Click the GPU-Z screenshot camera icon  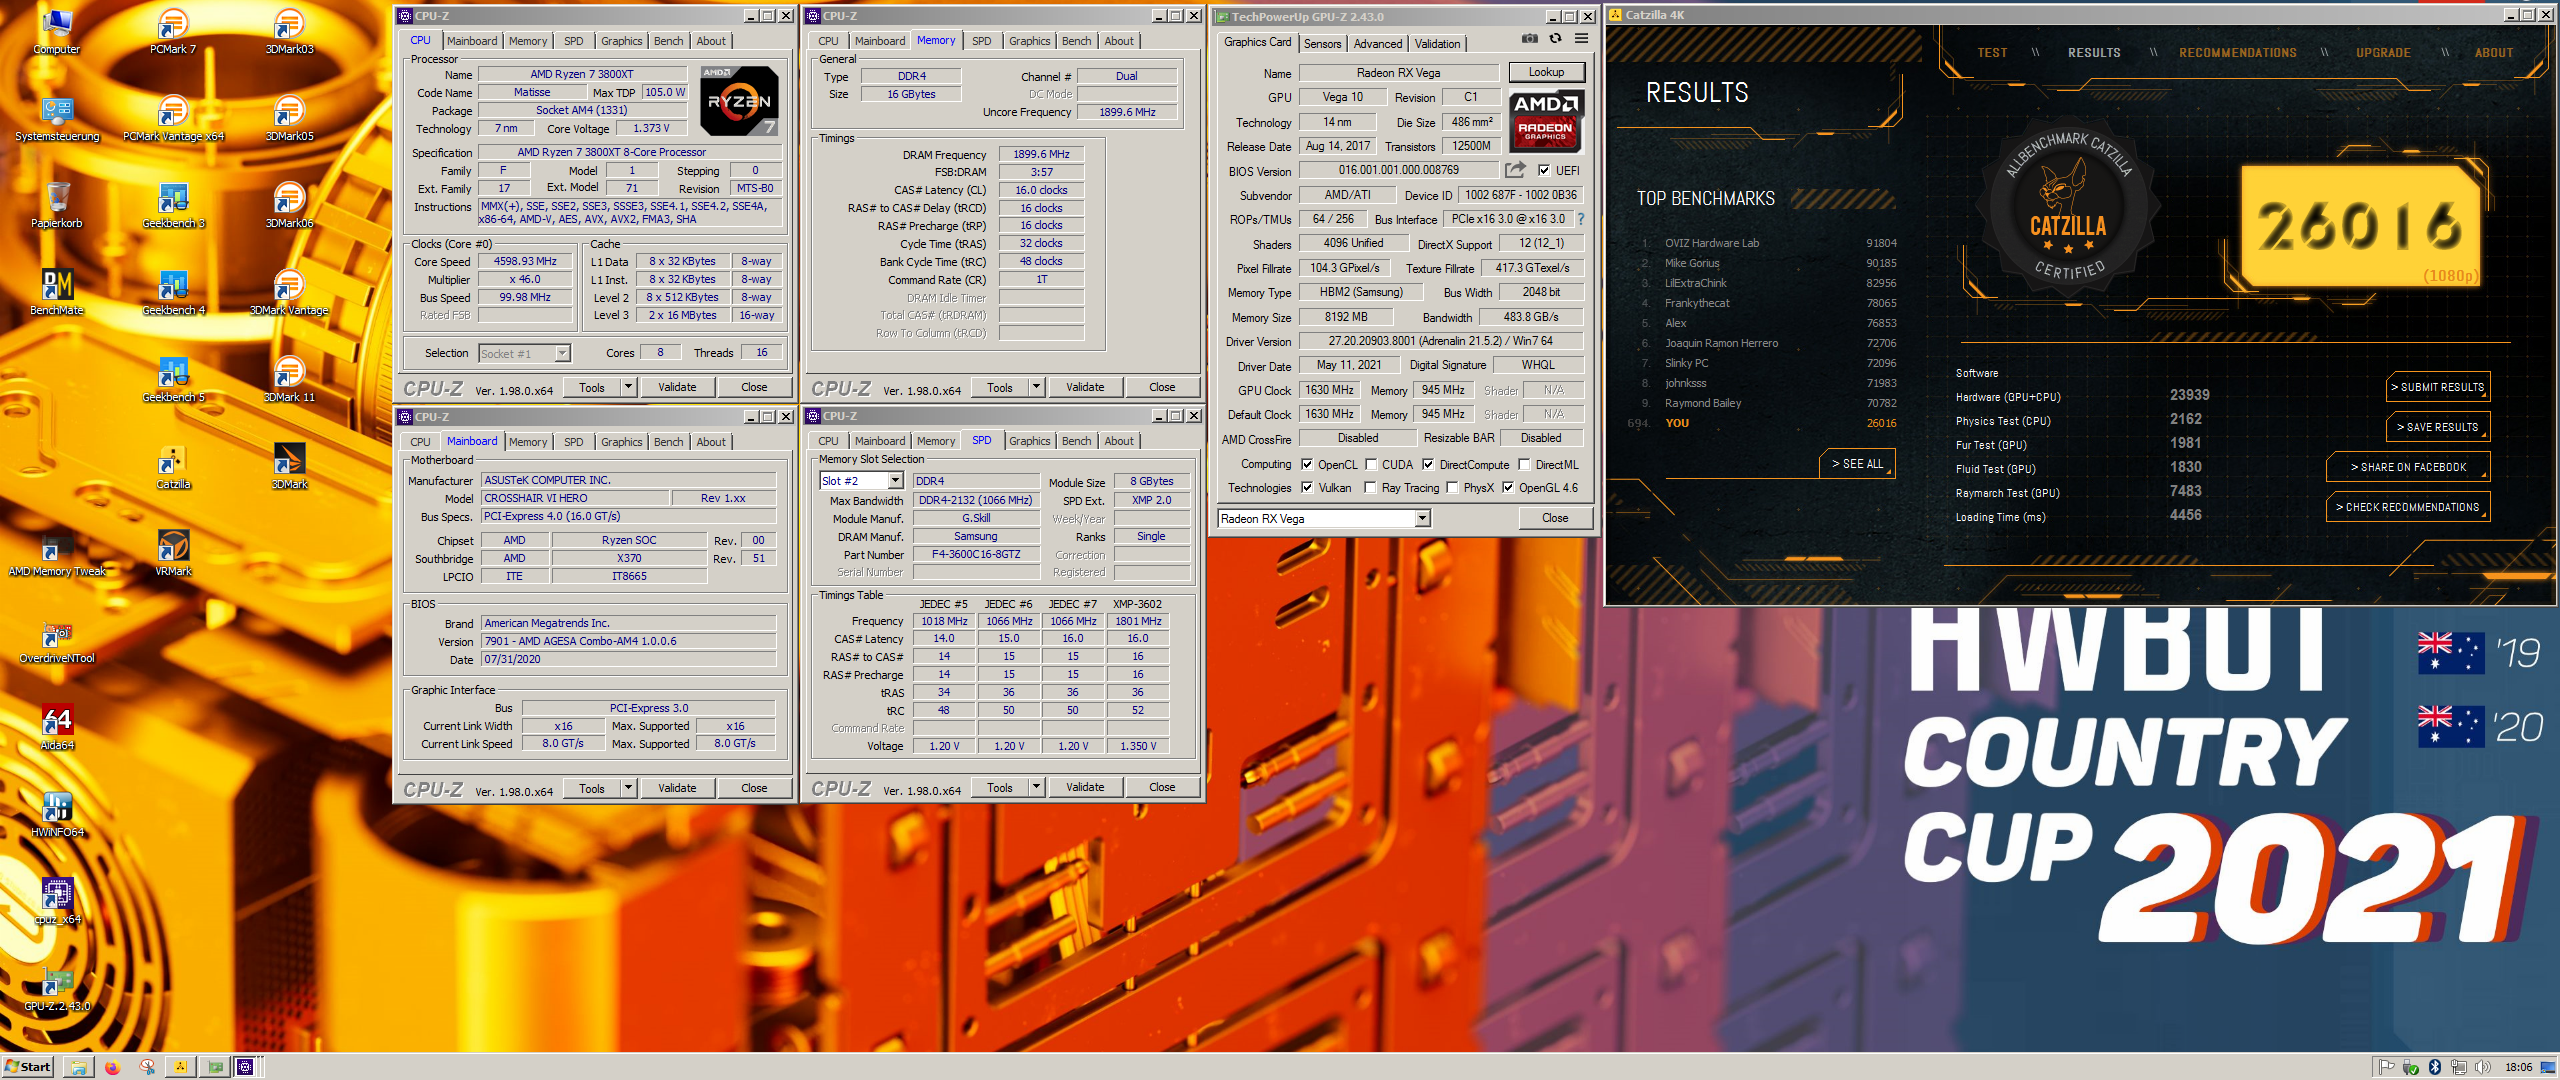pos(1530,39)
